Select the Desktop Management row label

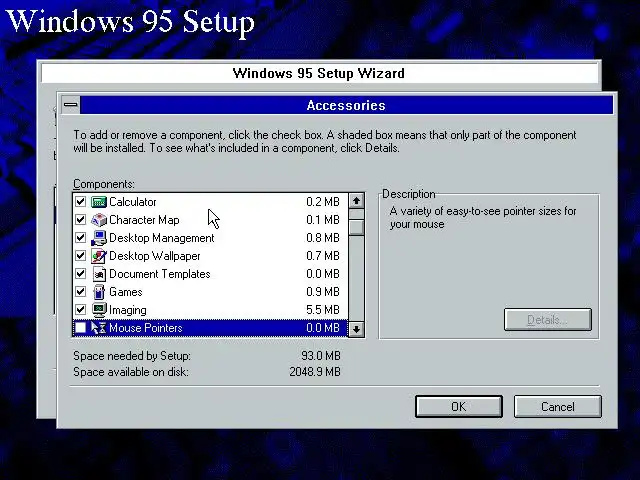click(x=162, y=238)
